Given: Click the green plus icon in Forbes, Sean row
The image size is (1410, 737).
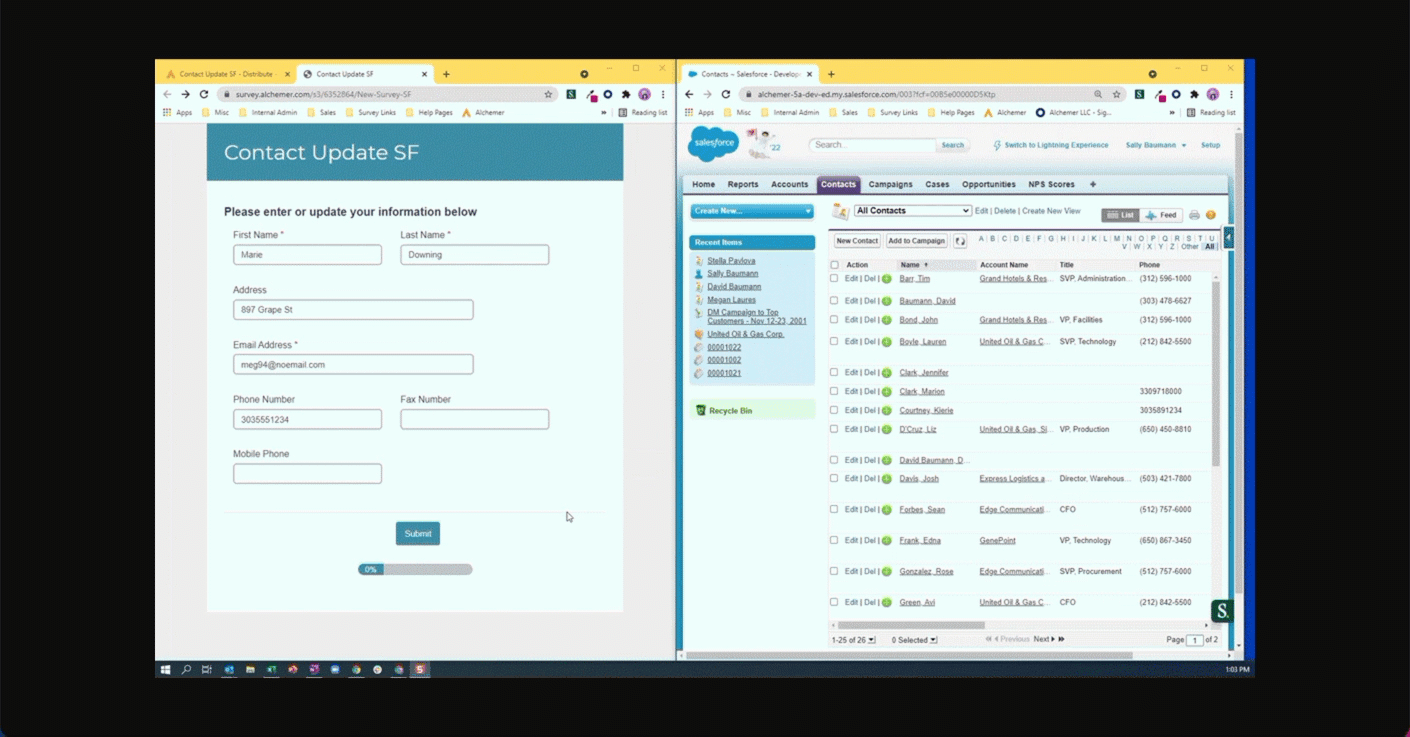Looking at the screenshot, I should pyautogui.click(x=886, y=510).
